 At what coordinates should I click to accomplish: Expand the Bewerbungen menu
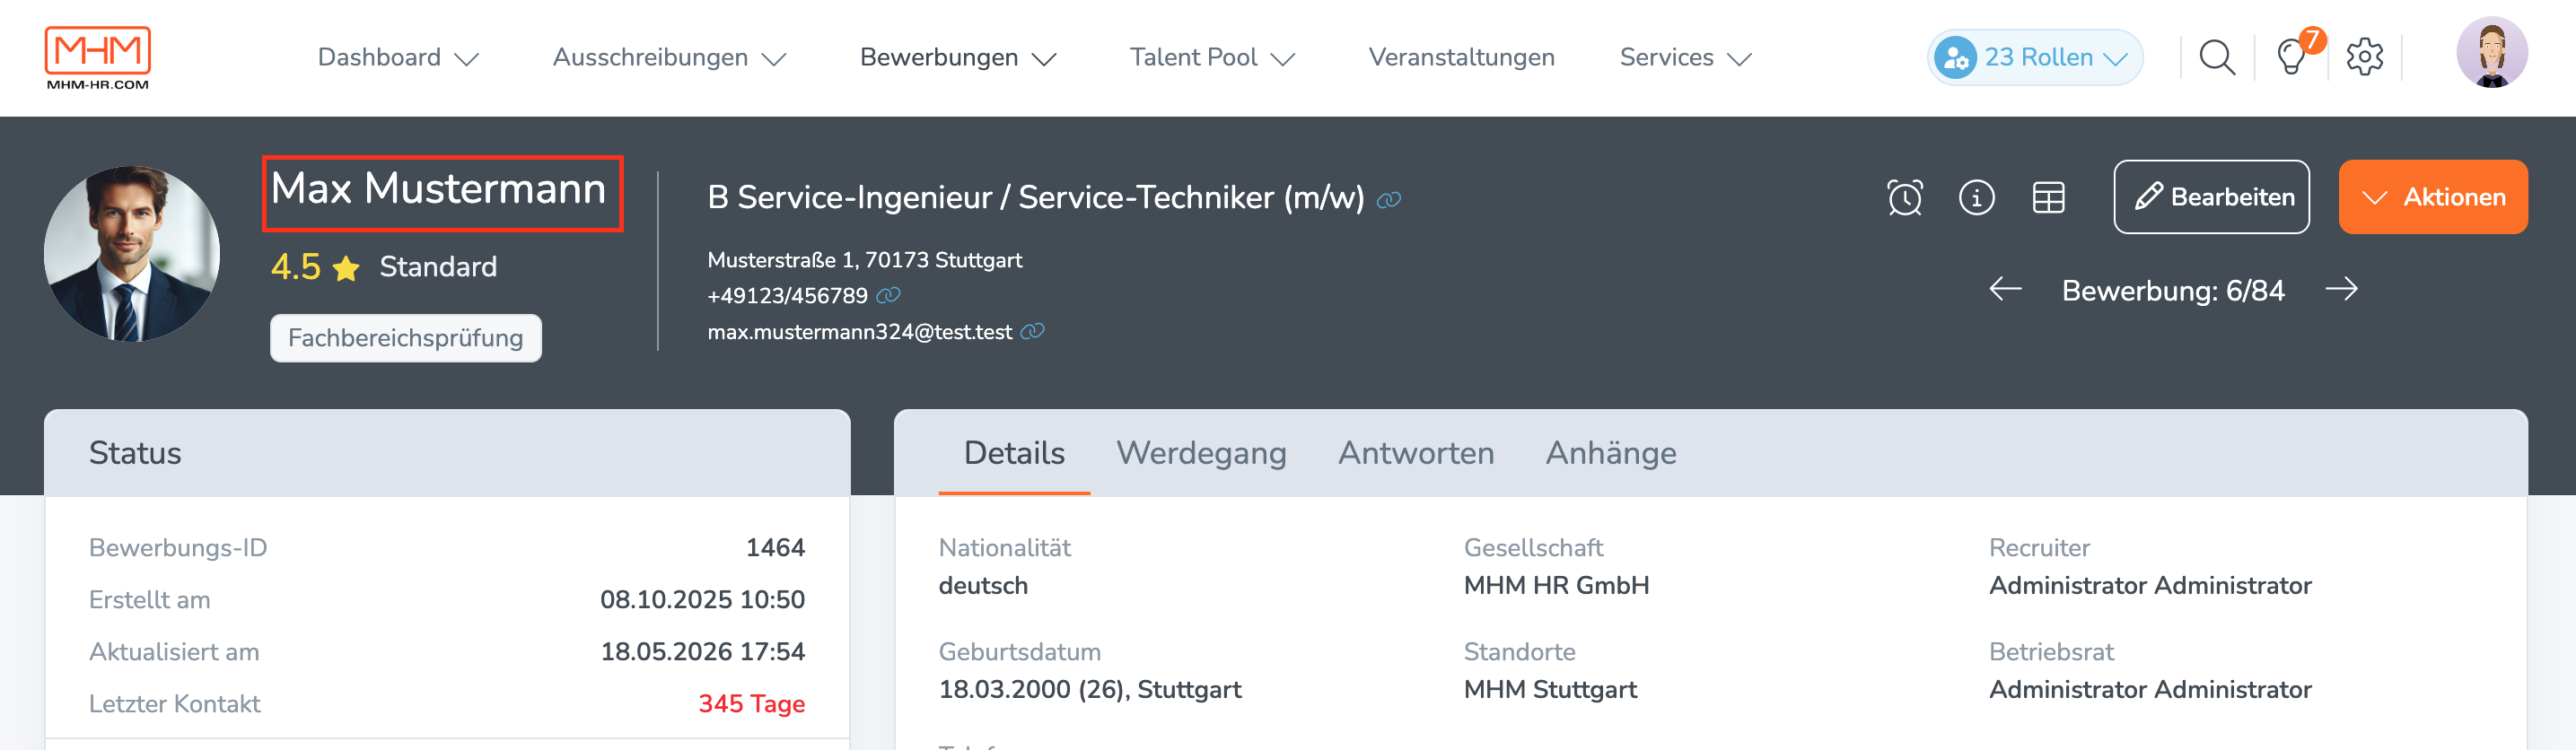958,57
